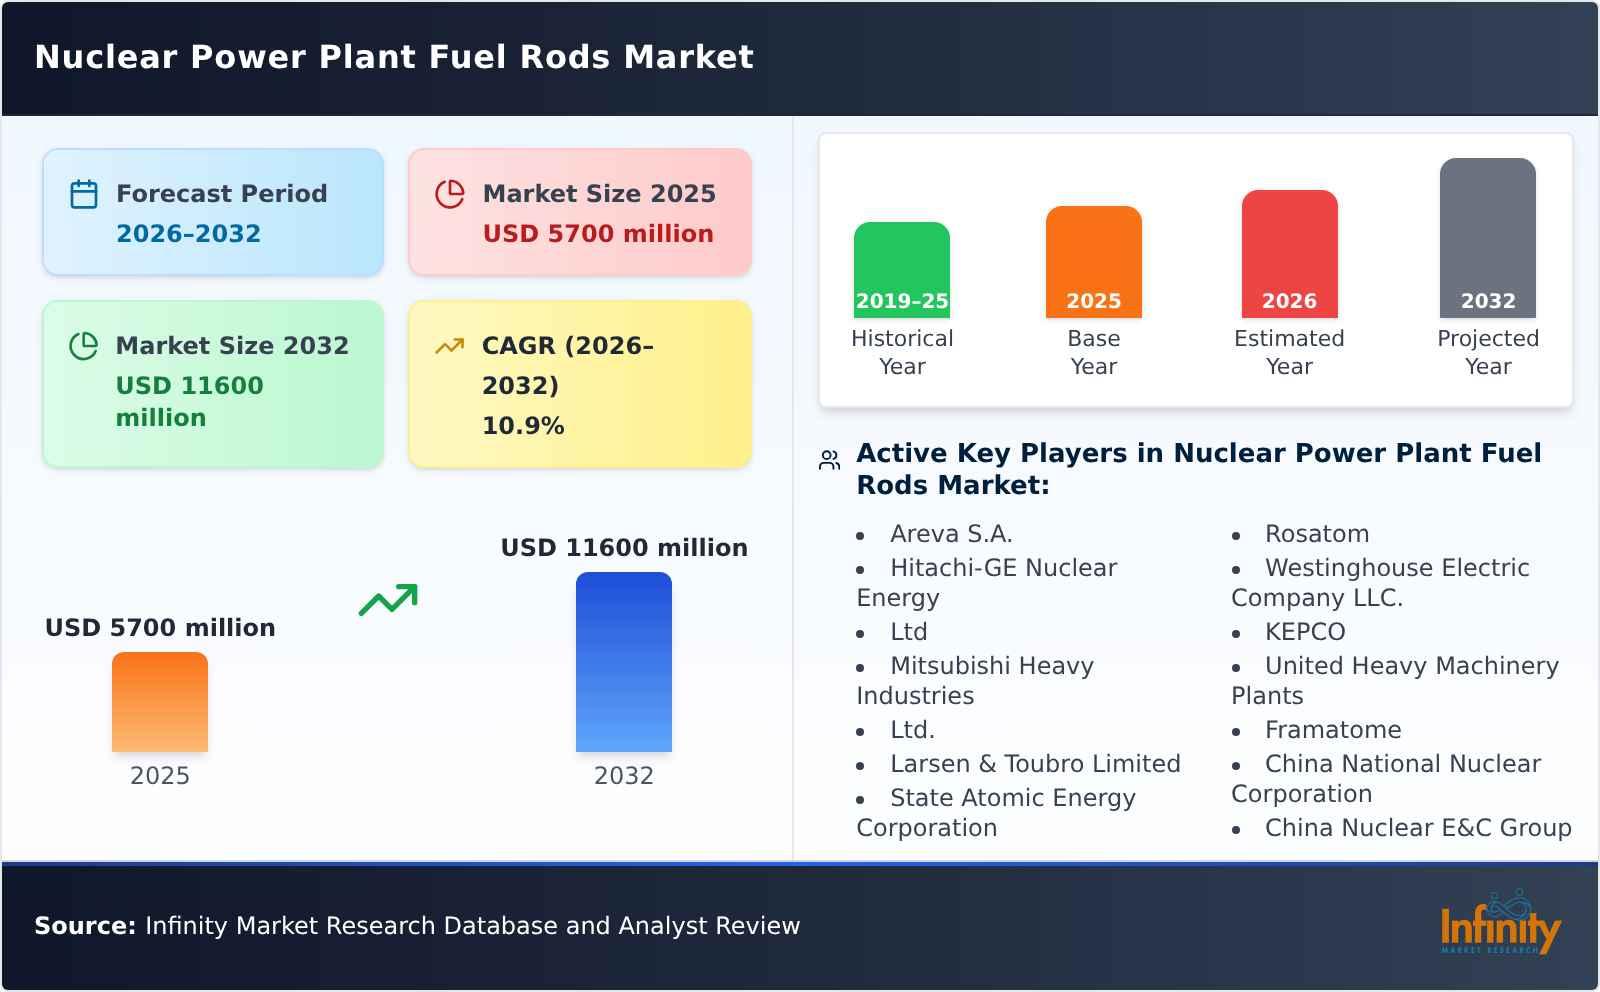Click 'USD 5700 million' in Market Size 2025 card
This screenshot has width=1600, height=992.
[598, 234]
